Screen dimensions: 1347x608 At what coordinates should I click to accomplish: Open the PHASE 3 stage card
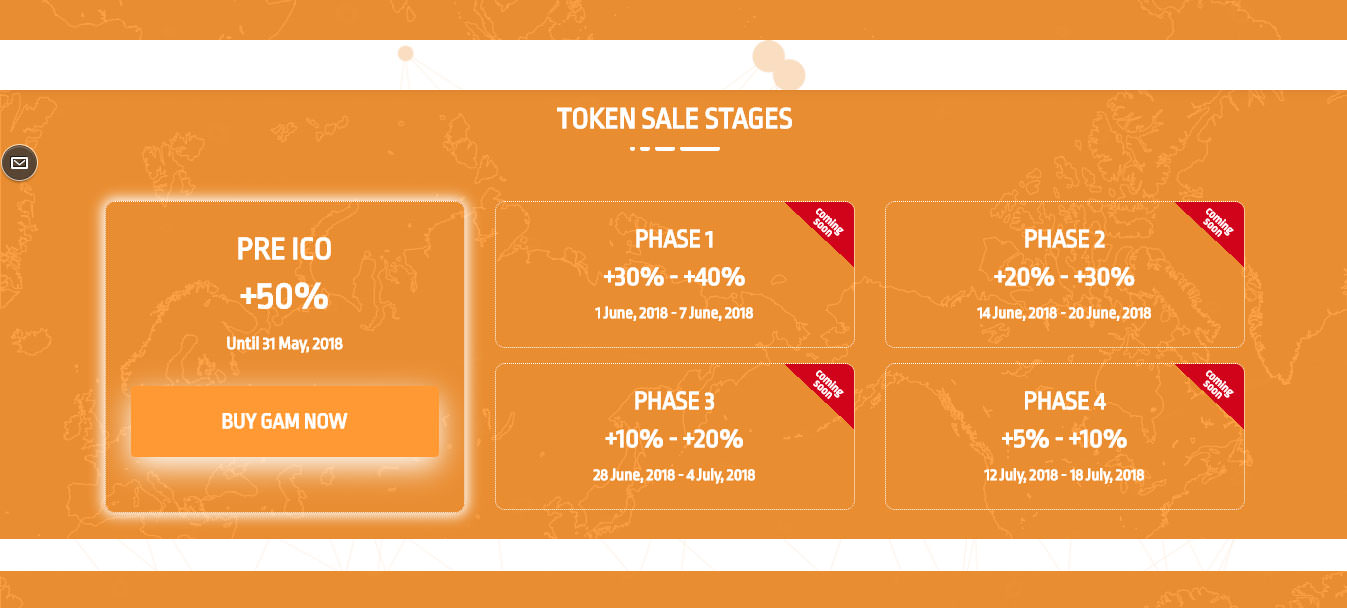tap(674, 437)
